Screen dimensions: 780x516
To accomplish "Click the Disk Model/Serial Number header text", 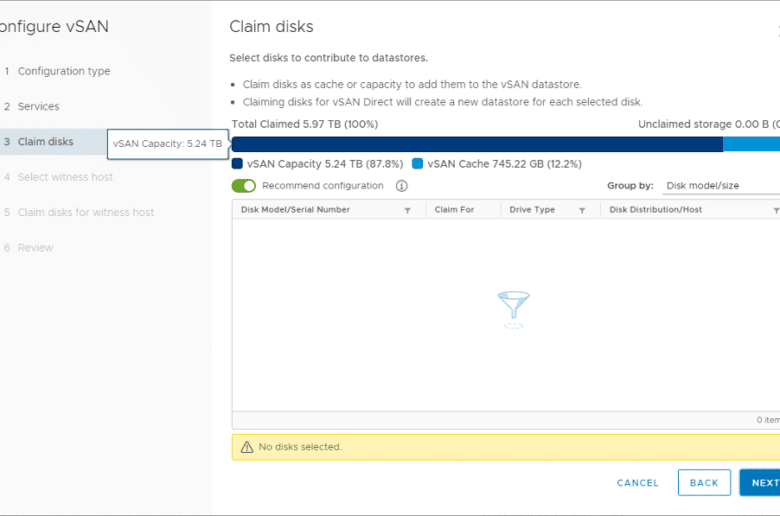I will click(x=295, y=210).
